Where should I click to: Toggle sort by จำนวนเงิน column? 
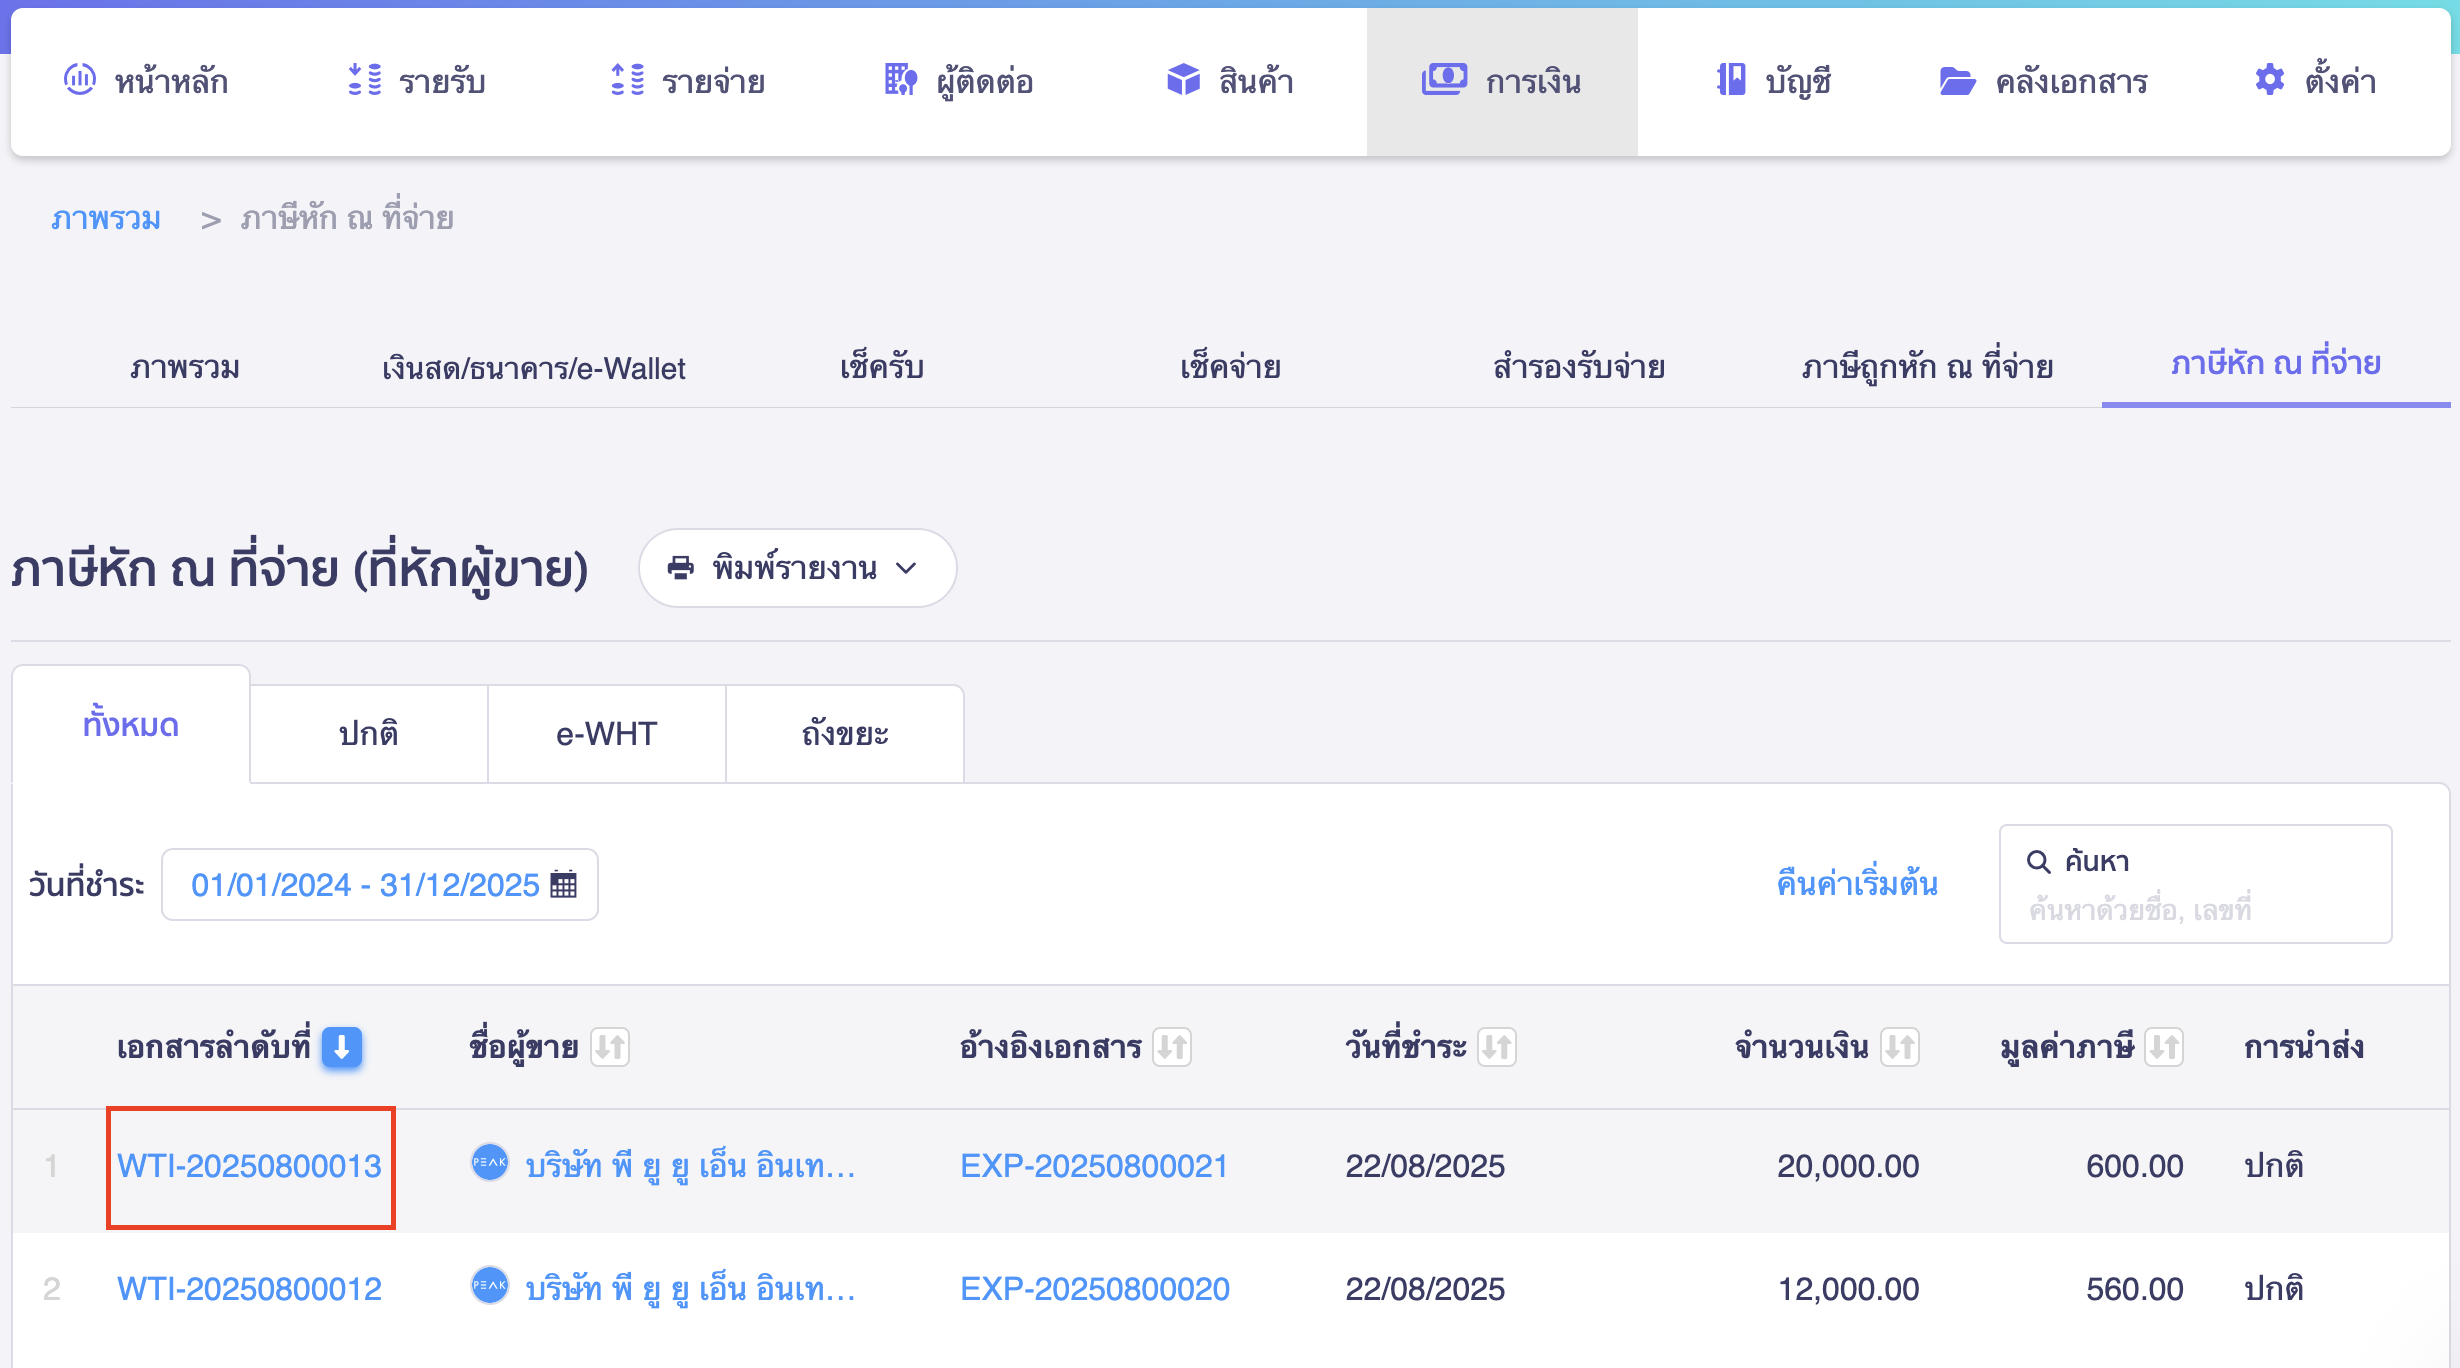(1899, 1047)
